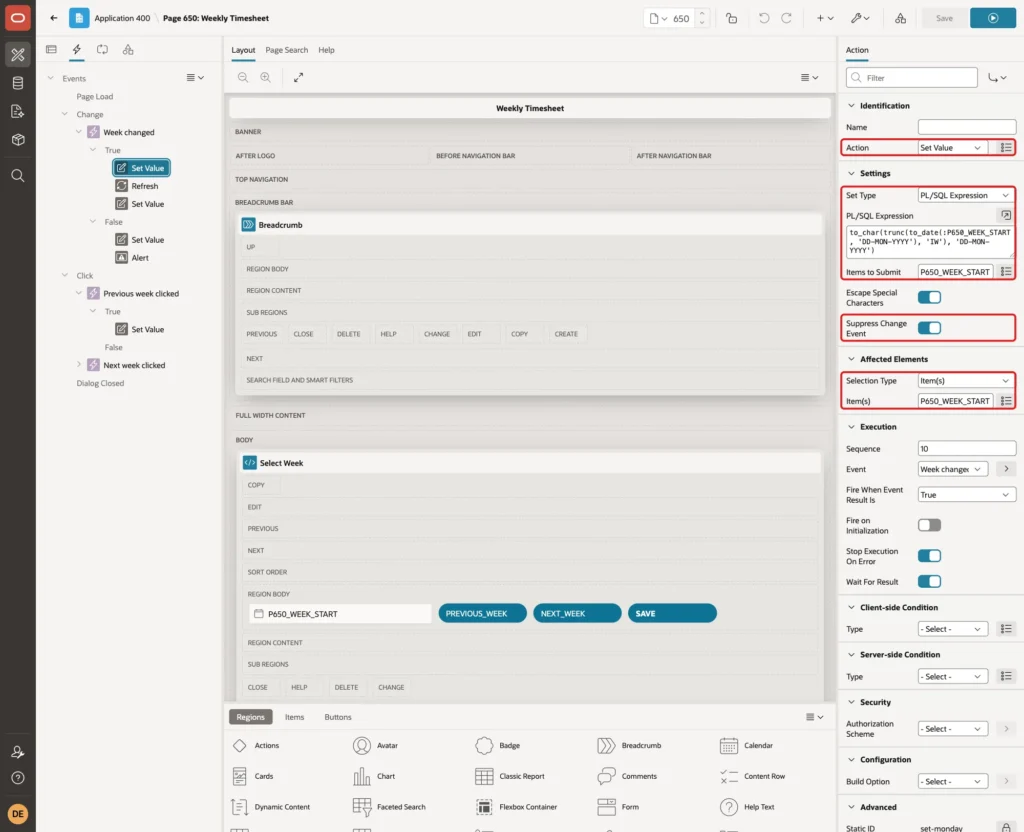Select the Refresh action tree item
1024x832 pixels.
click(137, 185)
